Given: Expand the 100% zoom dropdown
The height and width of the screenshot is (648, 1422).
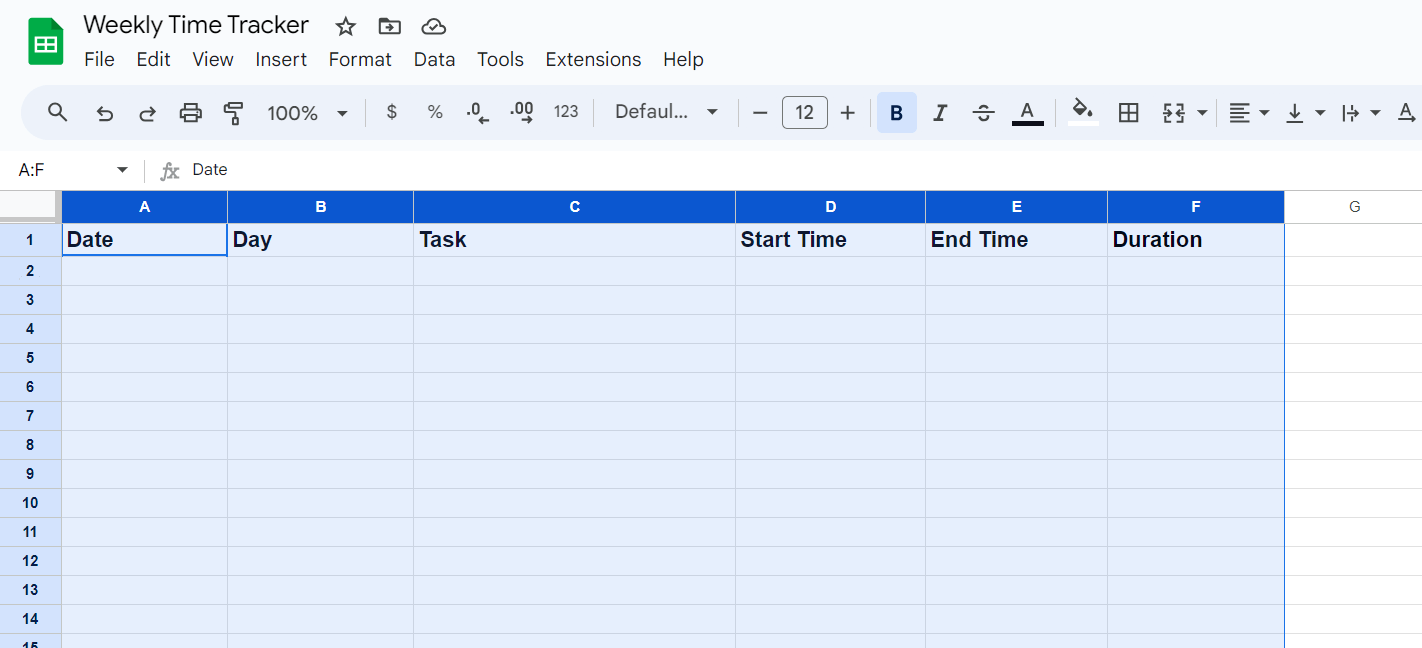Looking at the screenshot, I should coord(308,113).
